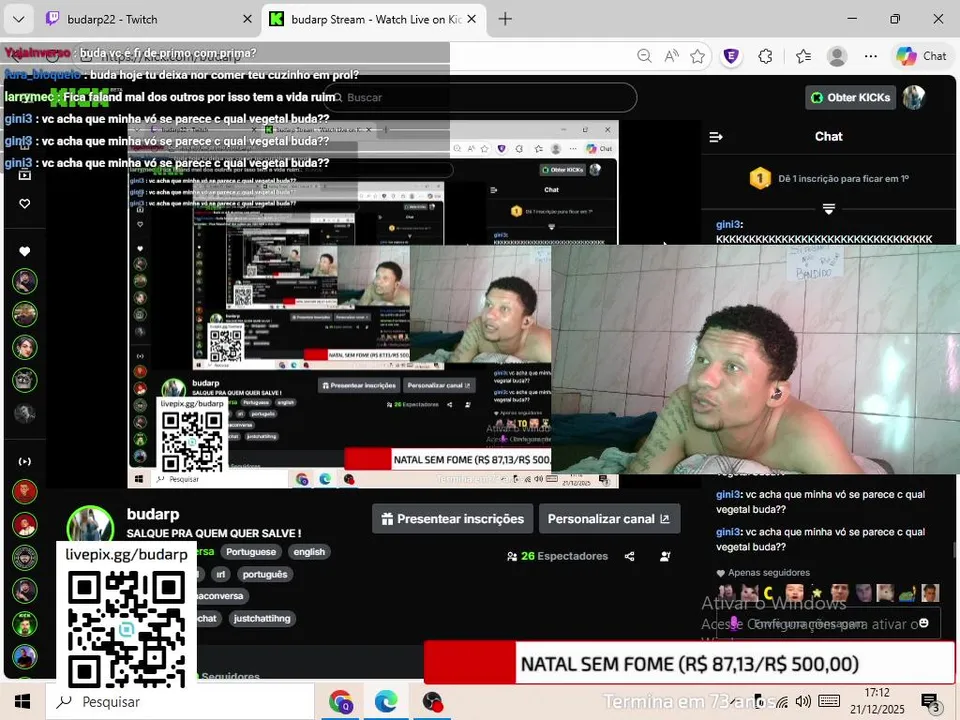Open OBS Studio from the taskbar
Viewport: 960px width, 720px height.
click(x=432, y=702)
